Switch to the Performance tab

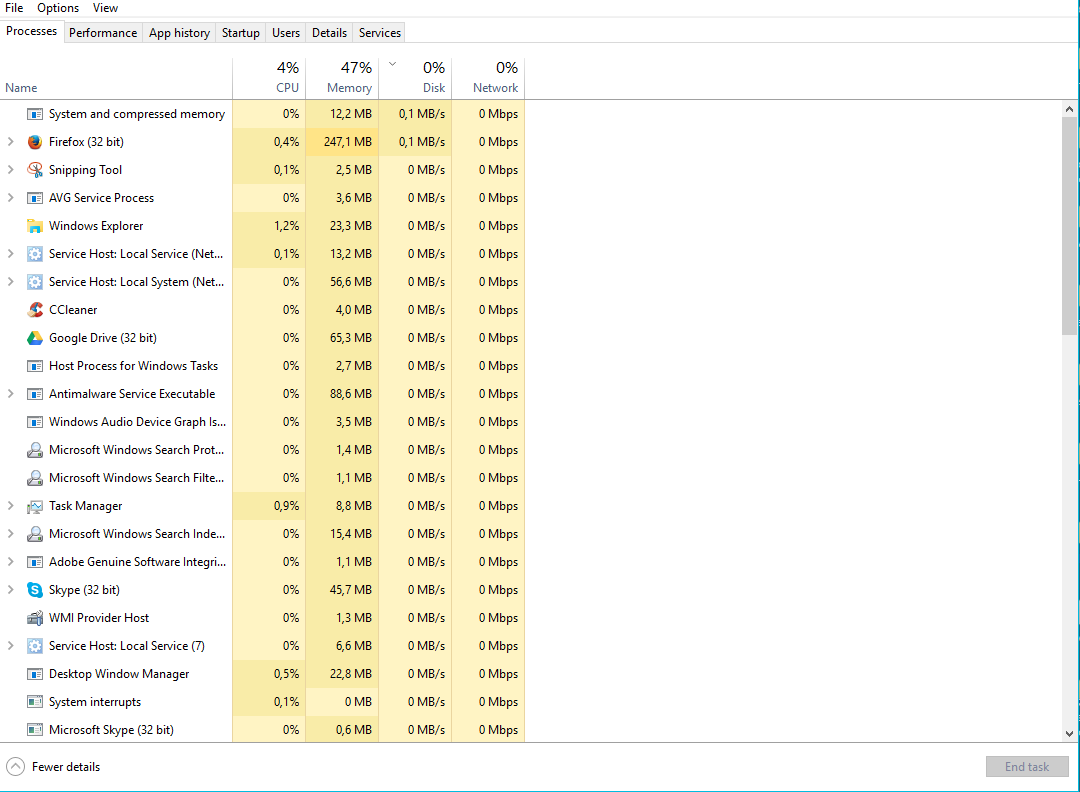tap(103, 33)
